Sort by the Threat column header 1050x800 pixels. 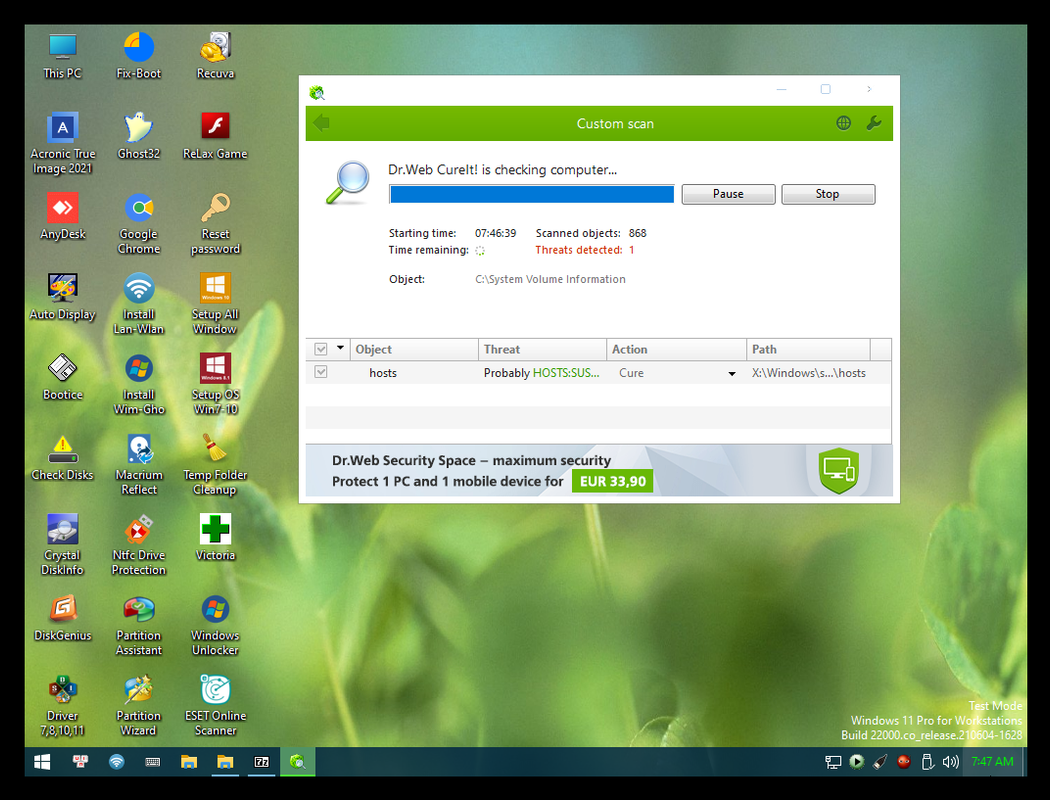[x=542, y=349]
